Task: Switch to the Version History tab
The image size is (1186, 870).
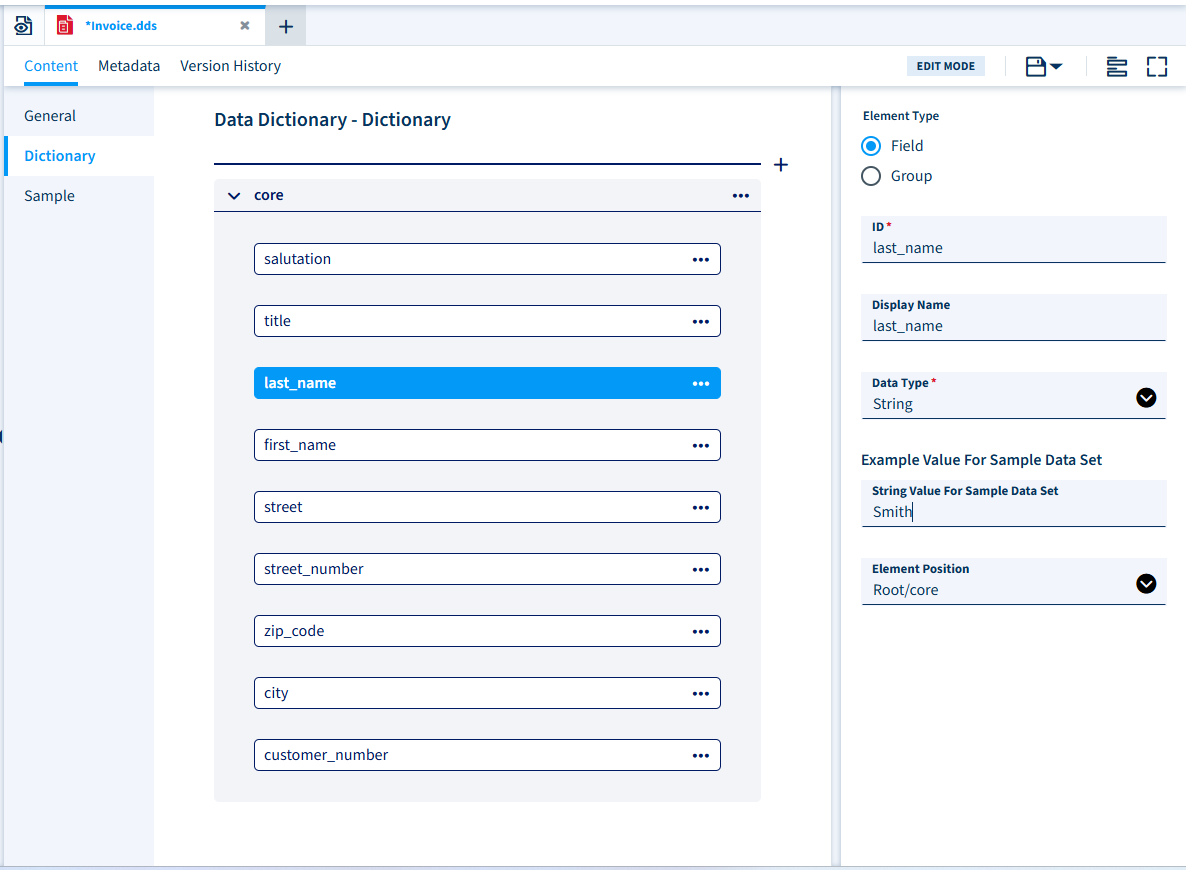Action: click(230, 66)
